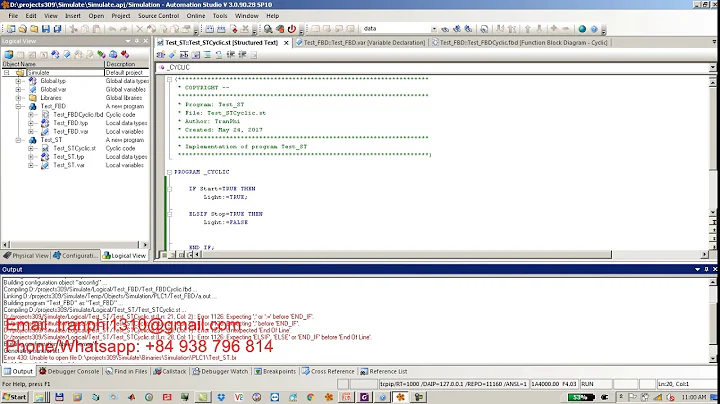Click the first editor toolbar icon
The width and height of the screenshot is (720, 404).
click(x=160, y=55)
